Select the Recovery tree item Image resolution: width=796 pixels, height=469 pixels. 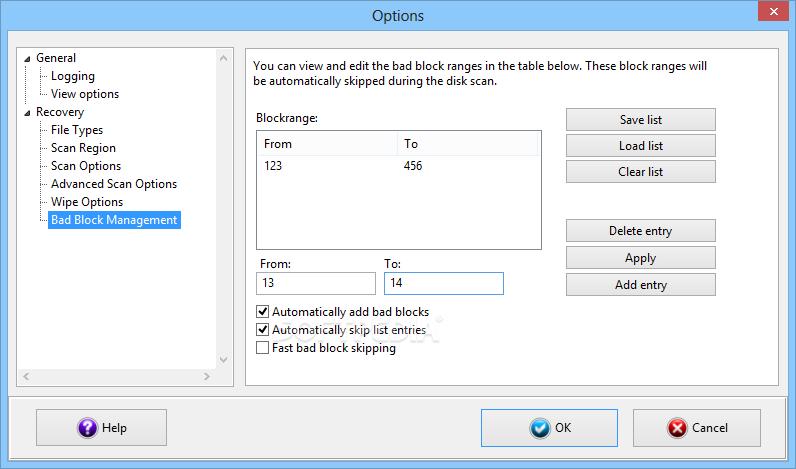click(x=60, y=112)
